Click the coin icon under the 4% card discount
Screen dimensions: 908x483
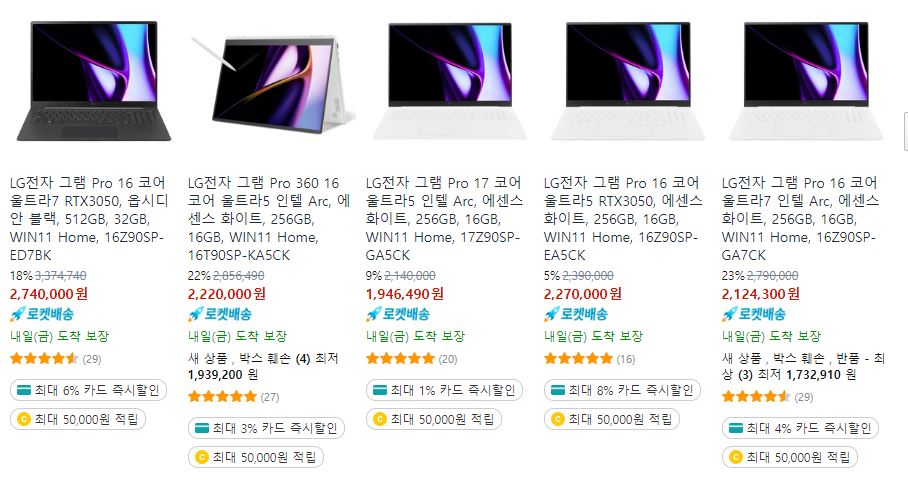click(x=735, y=457)
